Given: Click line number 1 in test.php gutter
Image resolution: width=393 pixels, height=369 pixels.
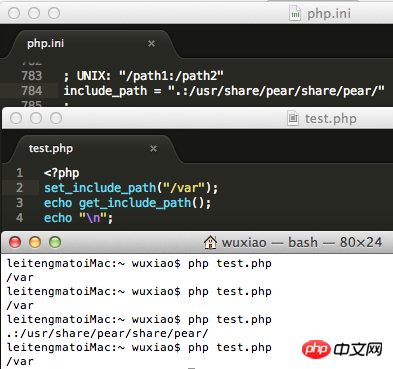Looking at the screenshot, I should [20, 173].
